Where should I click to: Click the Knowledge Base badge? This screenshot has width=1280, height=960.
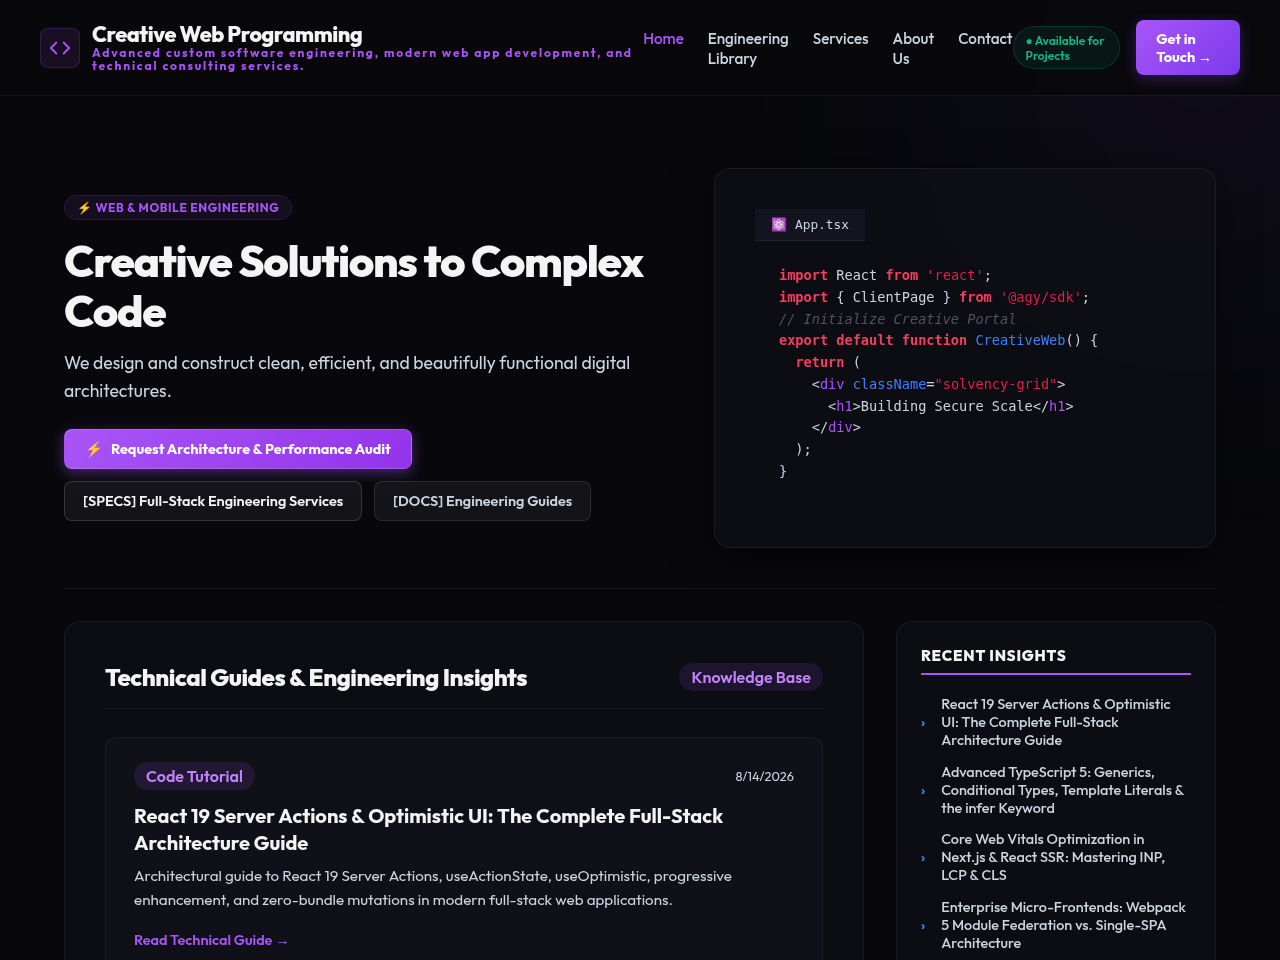pos(751,677)
